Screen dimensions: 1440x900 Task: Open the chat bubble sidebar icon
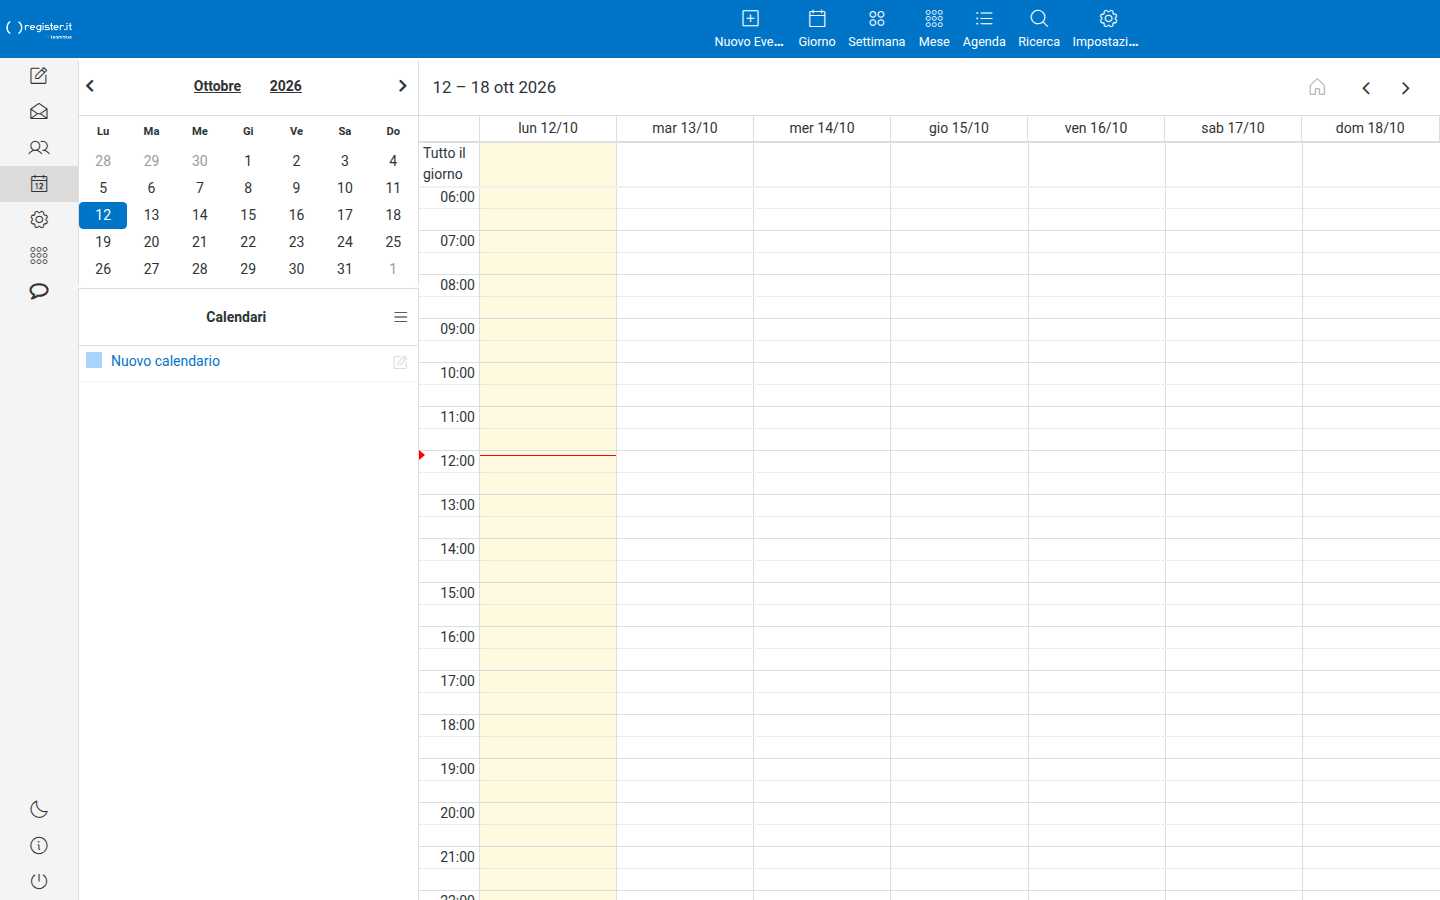click(39, 292)
